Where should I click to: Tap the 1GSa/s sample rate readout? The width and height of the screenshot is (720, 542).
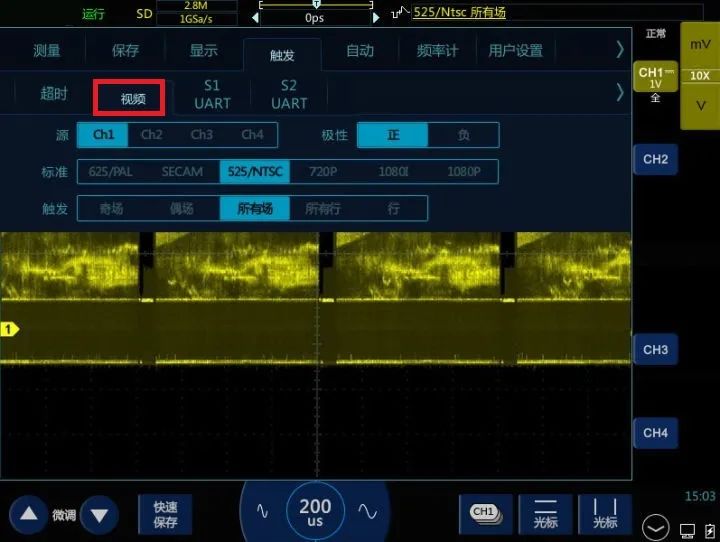pos(197,19)
